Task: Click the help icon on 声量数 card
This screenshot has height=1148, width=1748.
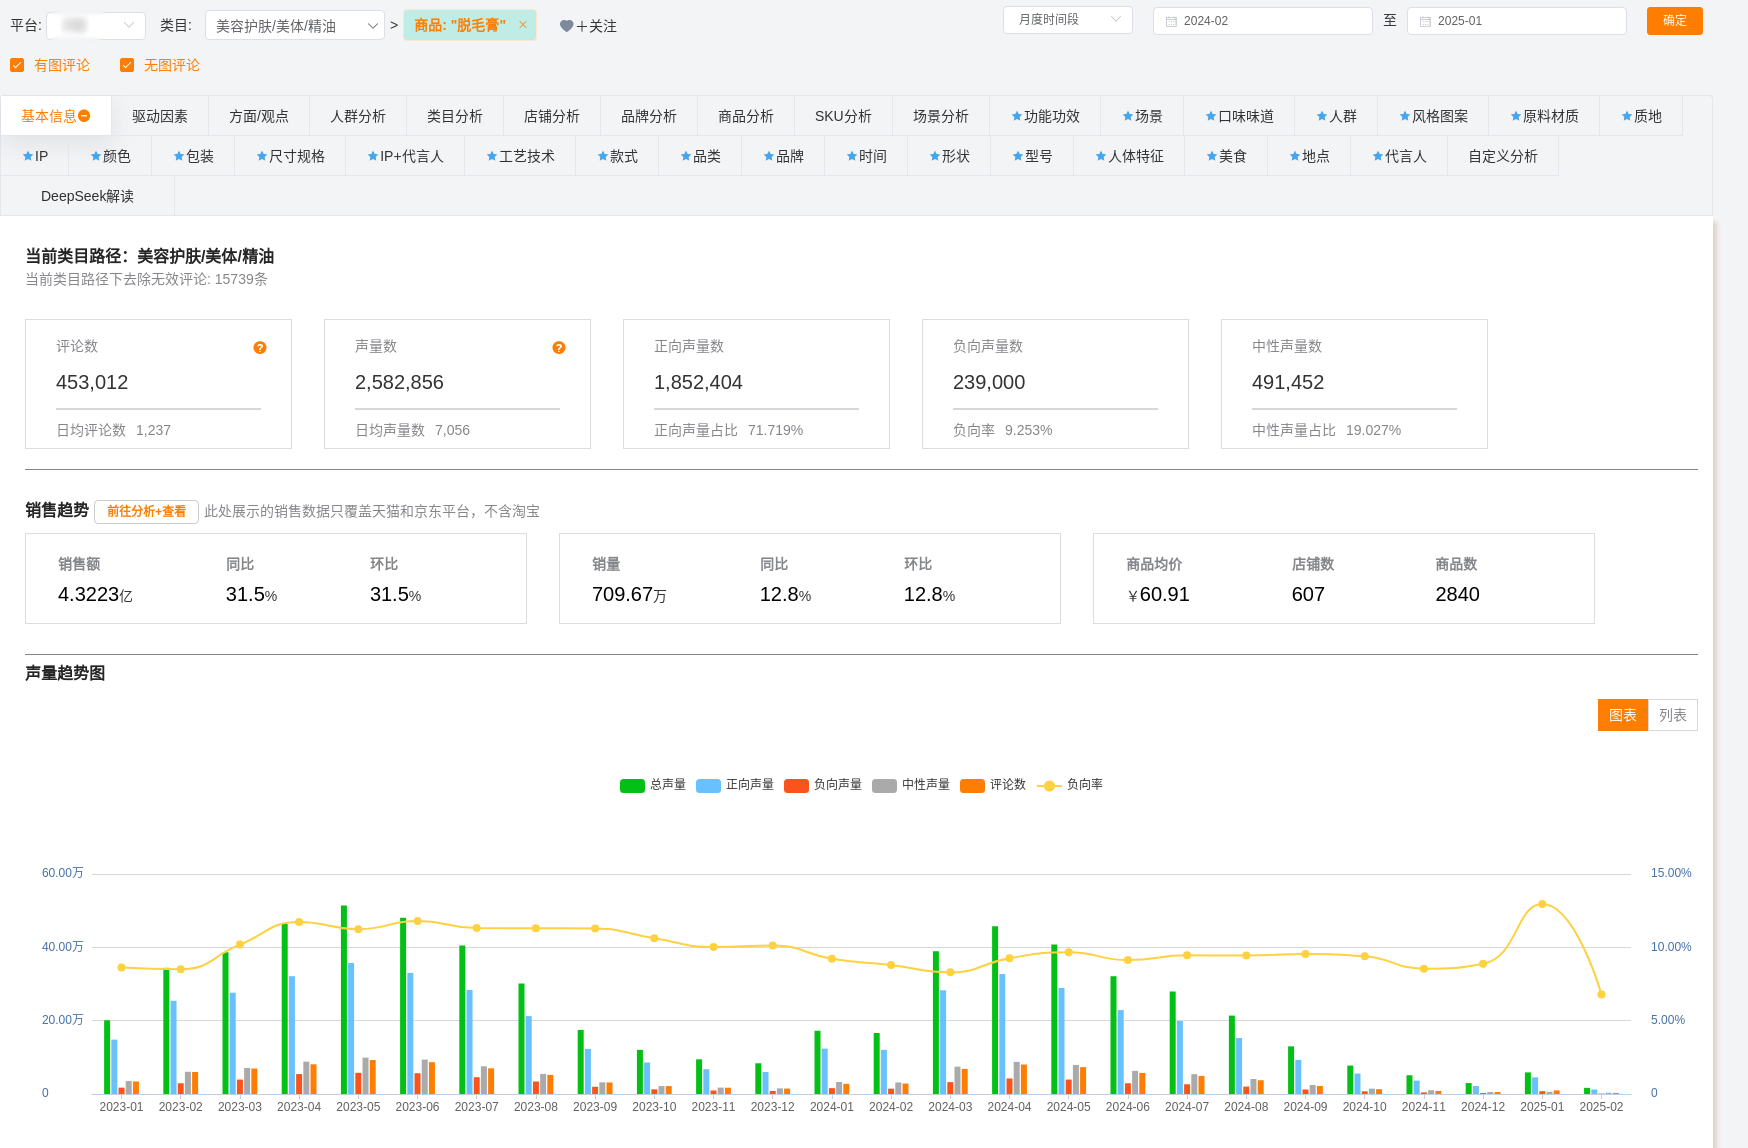Action: coord(559,348)
